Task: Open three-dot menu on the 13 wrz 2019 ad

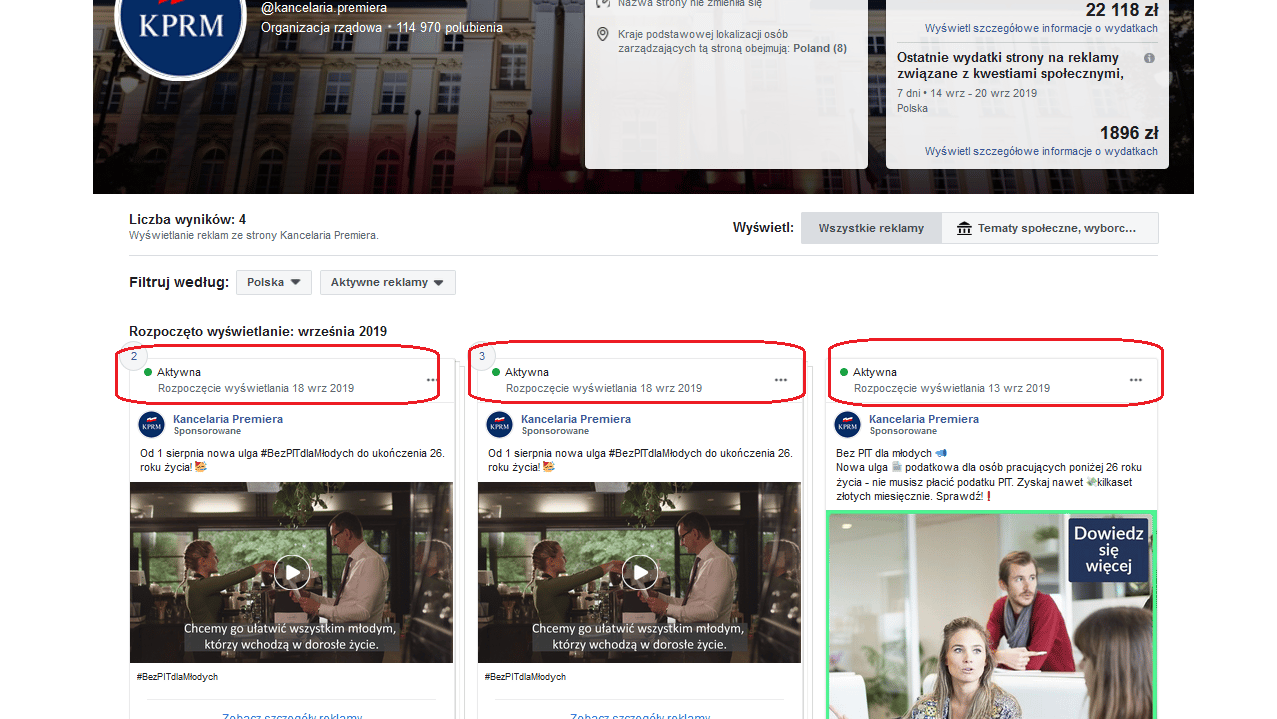Action: click(1135, 380)
